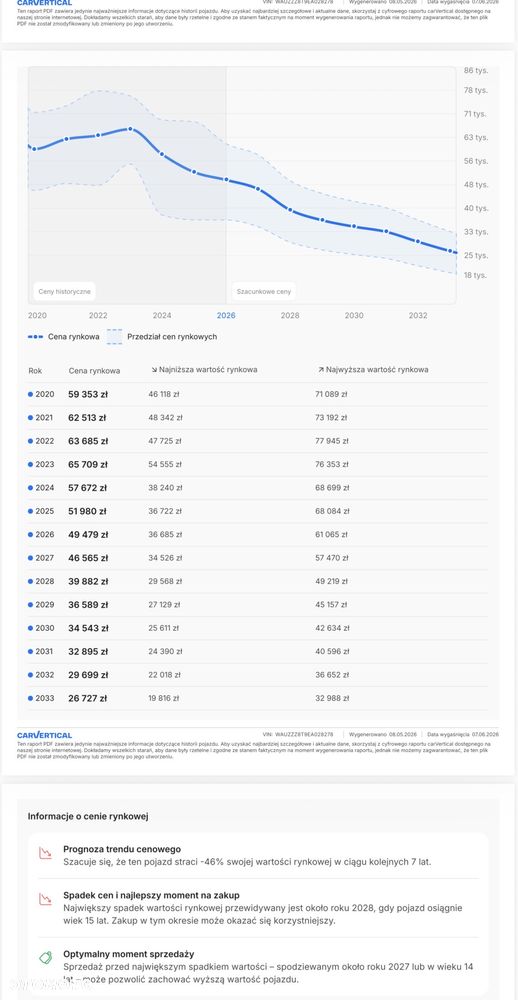This screenshot has width=518, height=1000.
Task: Click the 2020 x-axis year label
Action: click(38, 316)
